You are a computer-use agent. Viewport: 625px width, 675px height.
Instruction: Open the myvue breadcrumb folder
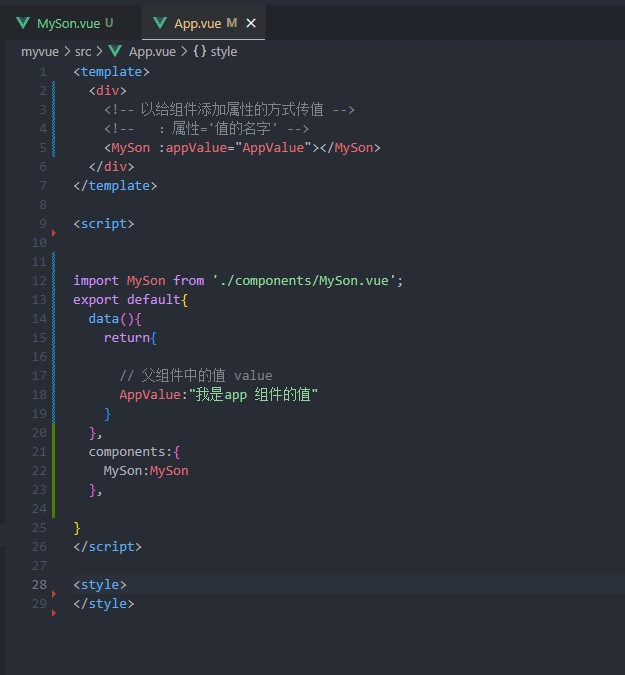(40, 51)
